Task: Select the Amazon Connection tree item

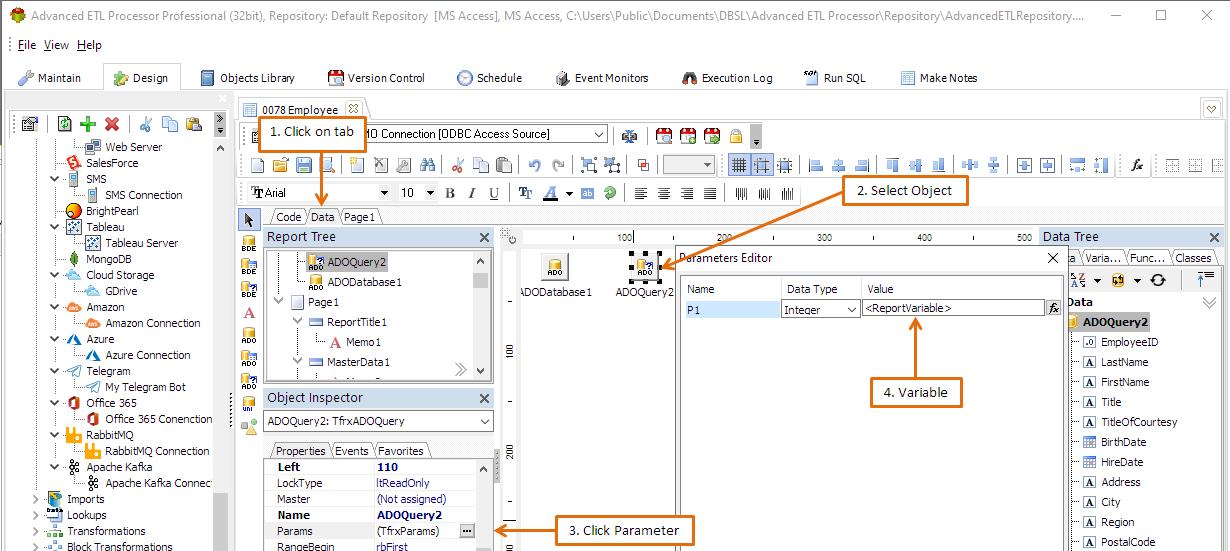Action: [x=152, y=323]
